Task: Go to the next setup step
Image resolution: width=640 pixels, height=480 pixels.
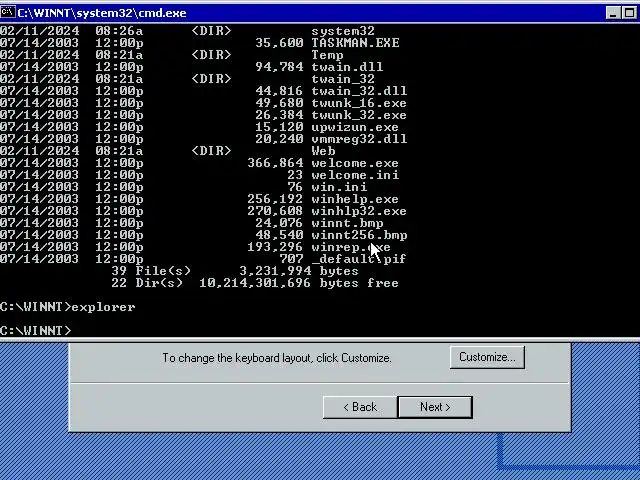Action: coord(435,407)
